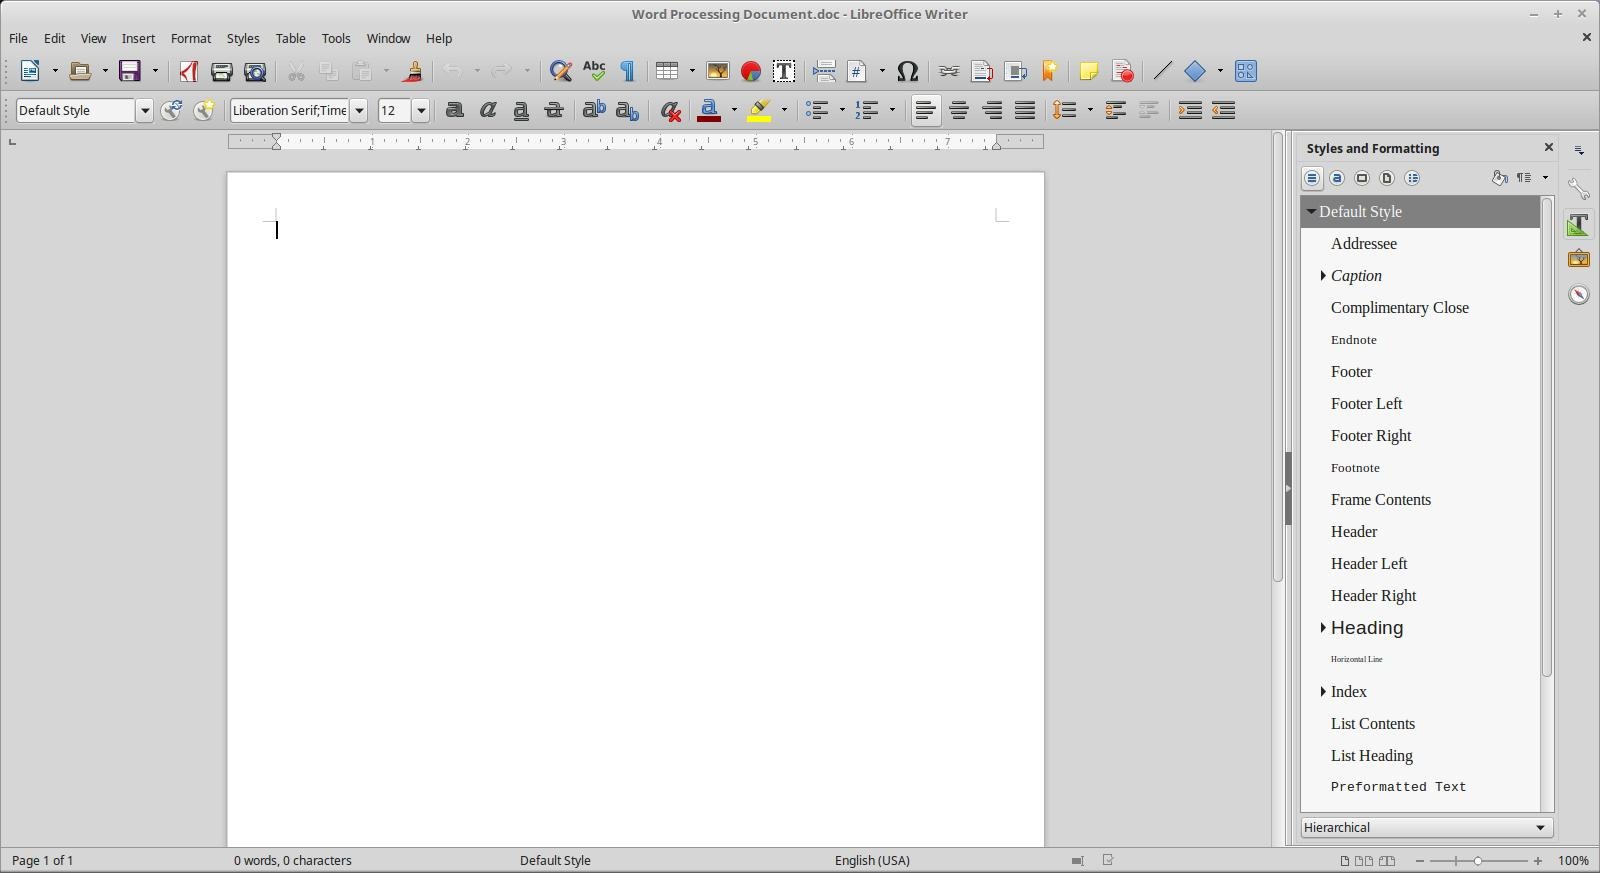
Task: Enable justified paragraph alignment
Action: tap(1025, 111)
